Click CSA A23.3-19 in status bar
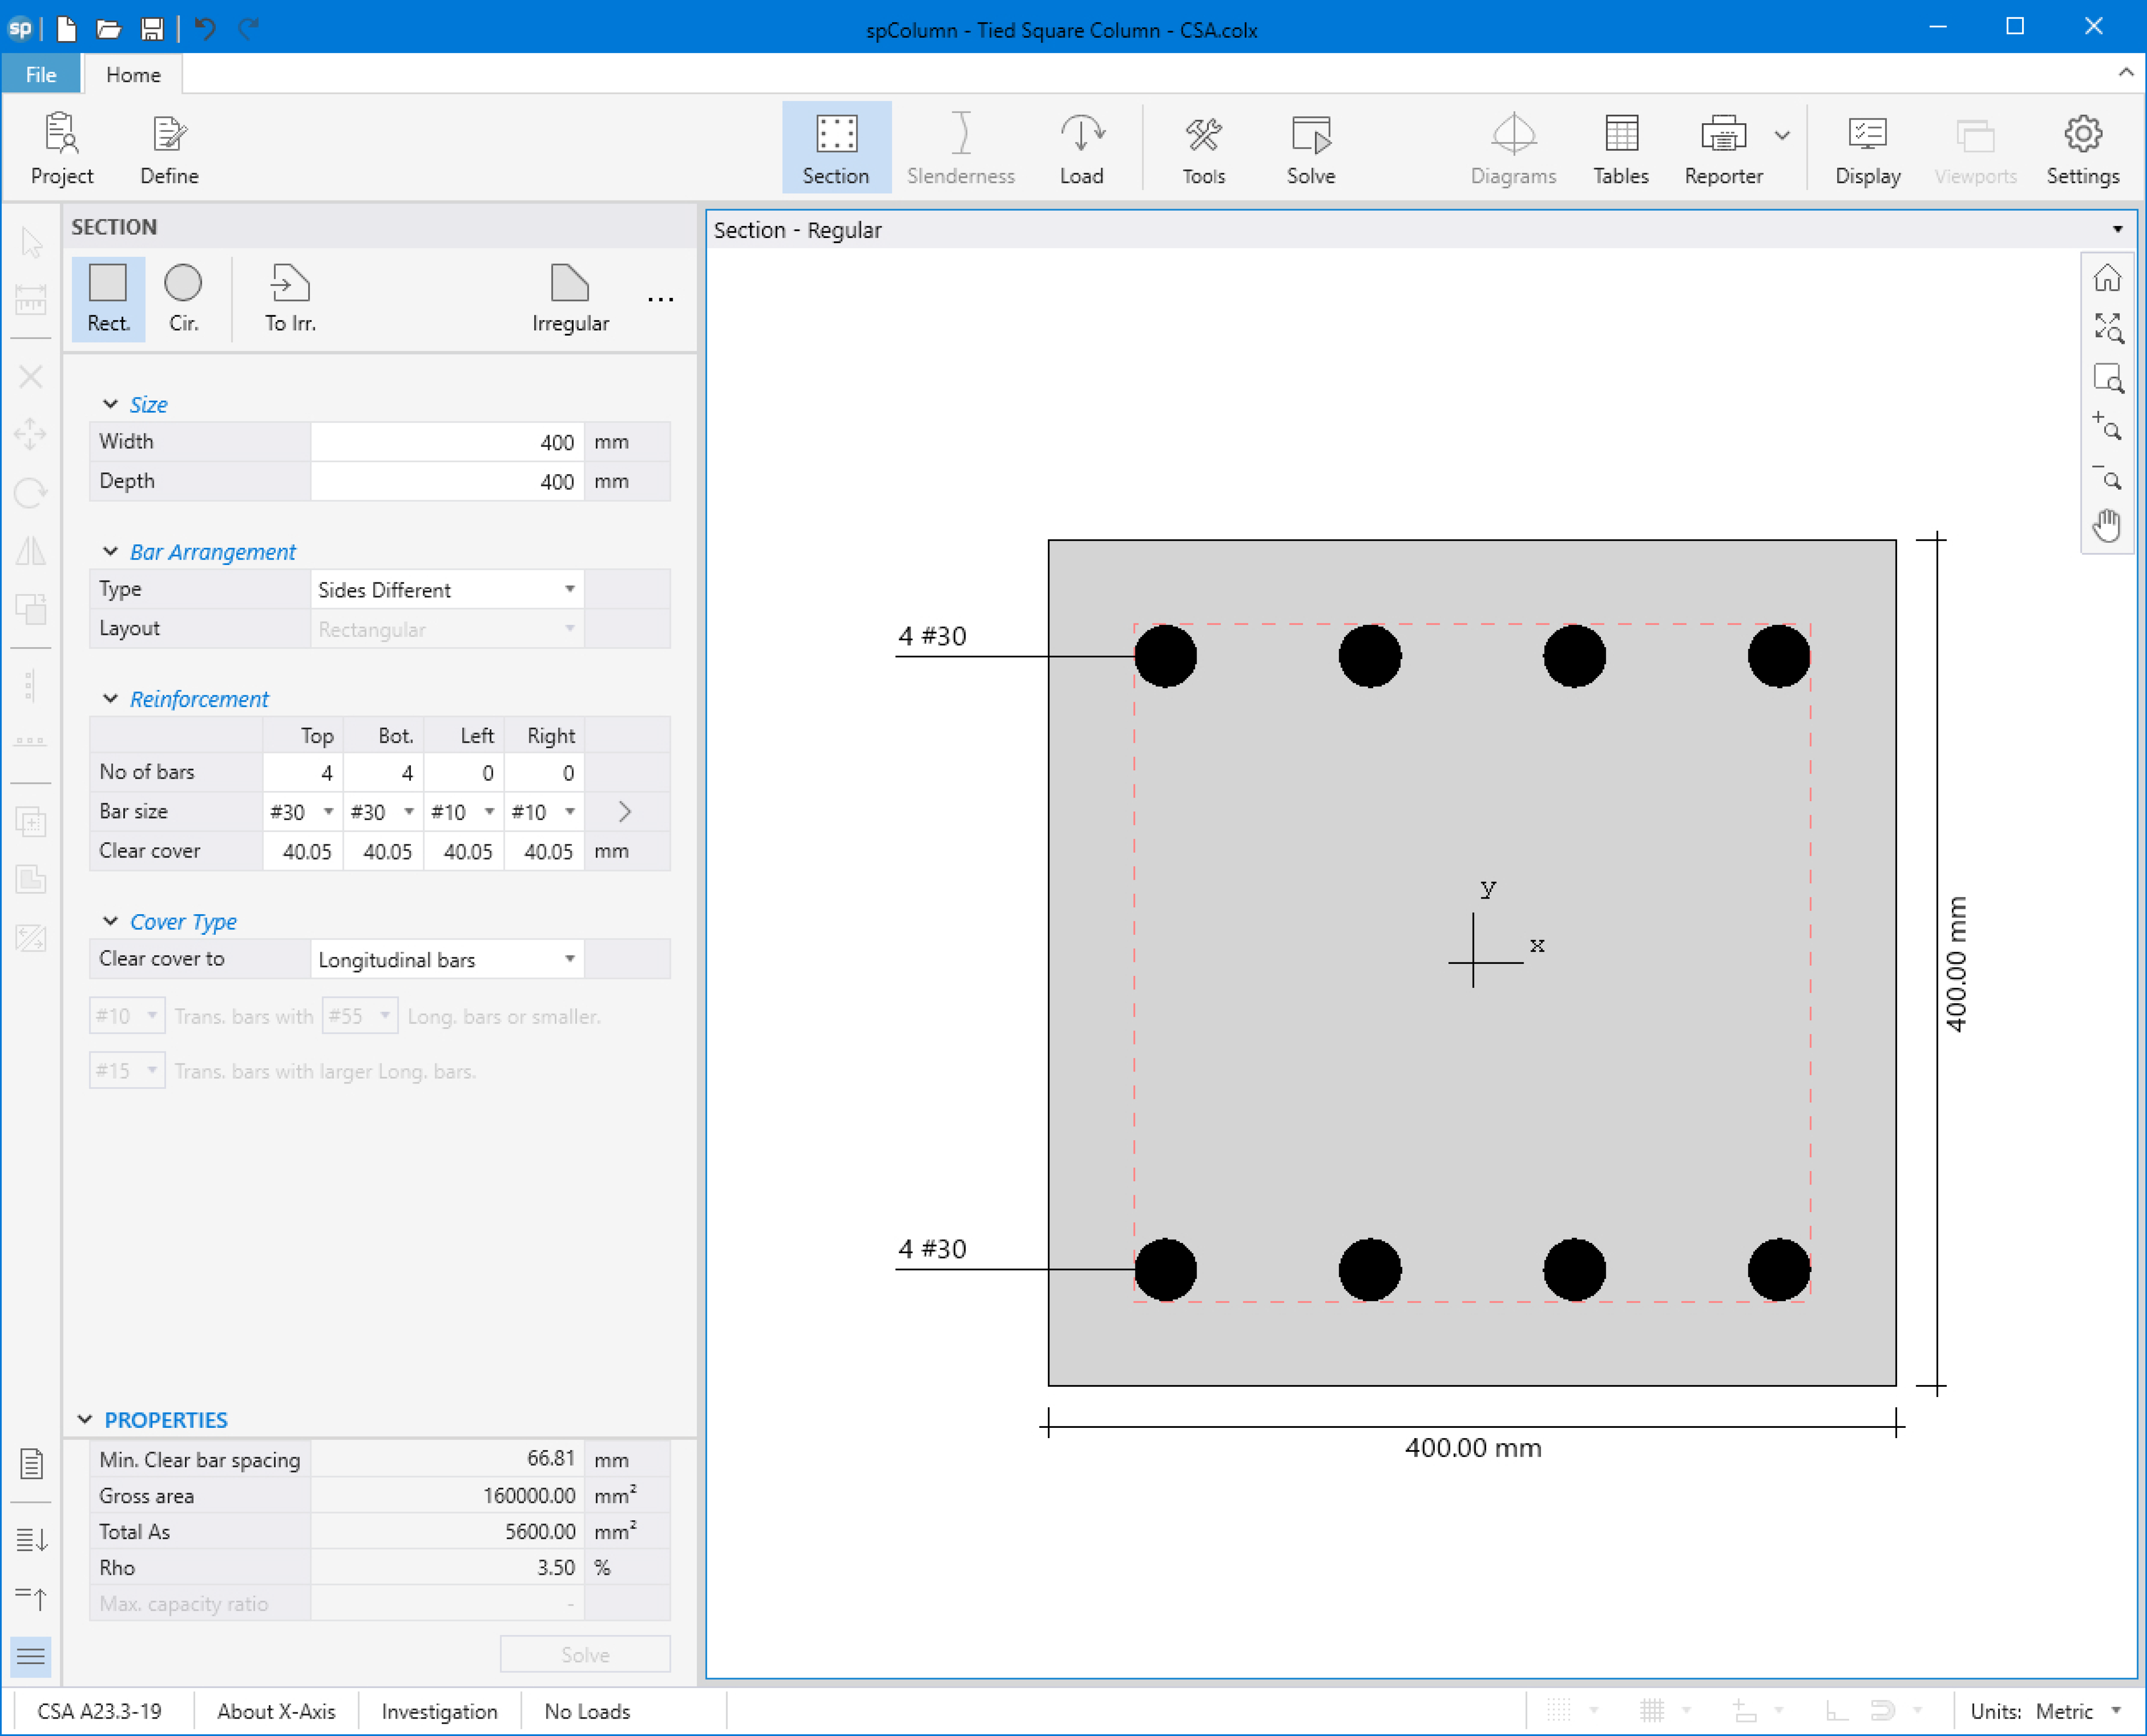 click(99, 1711)
